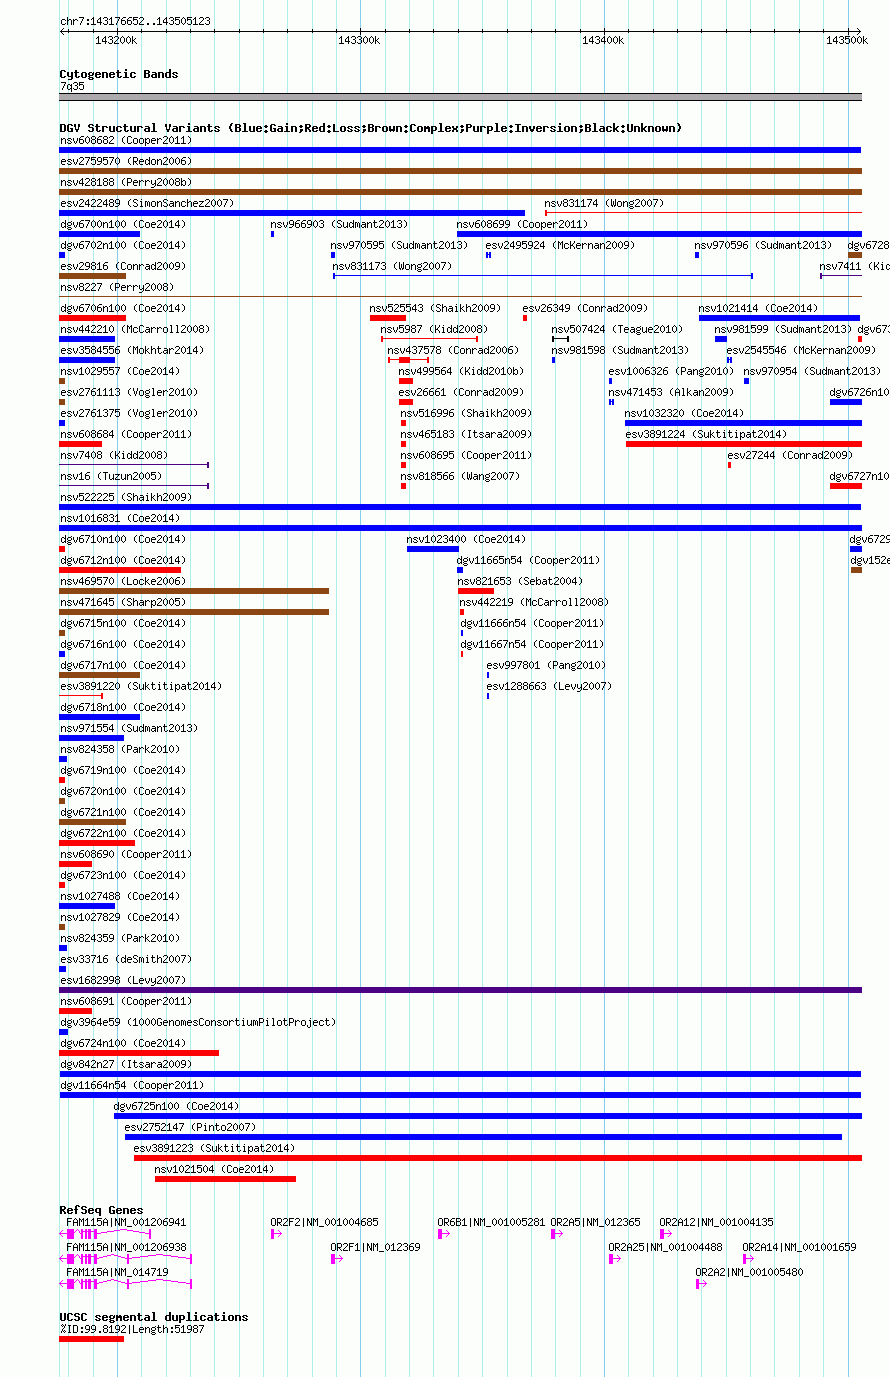The width and height of the screenshot is (890, 1377).
Task: Click nsv1021414 (Coe2014) gain label
Action: click(758, 308)
